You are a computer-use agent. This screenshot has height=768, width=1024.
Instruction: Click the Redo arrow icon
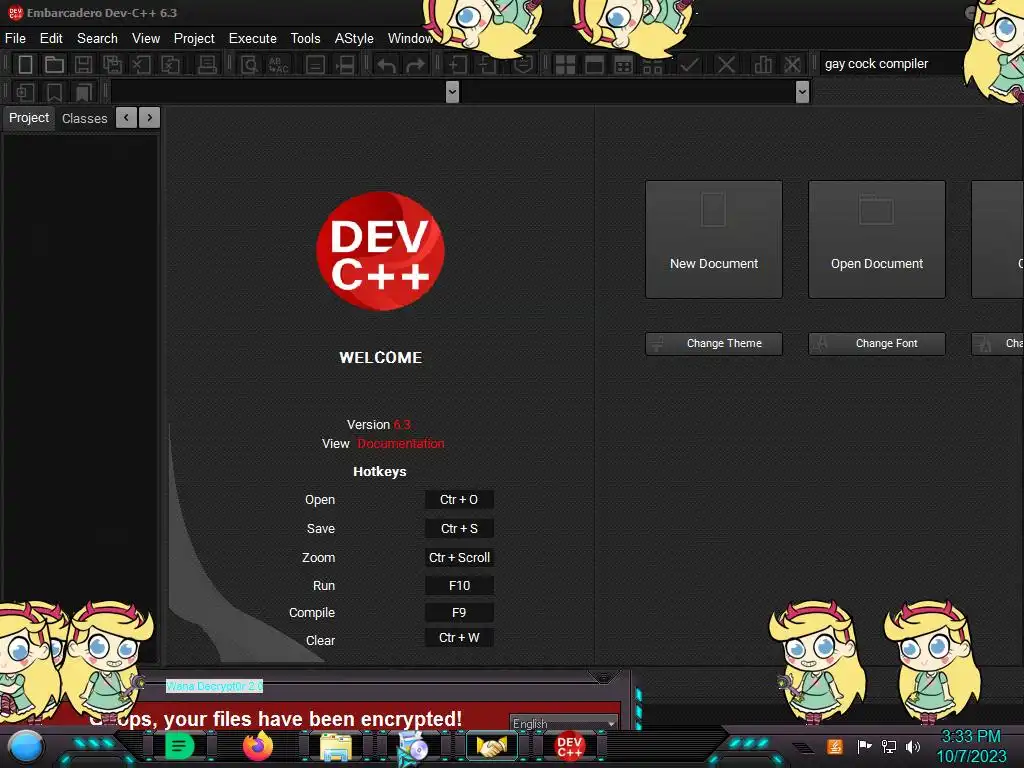point(415,65)
